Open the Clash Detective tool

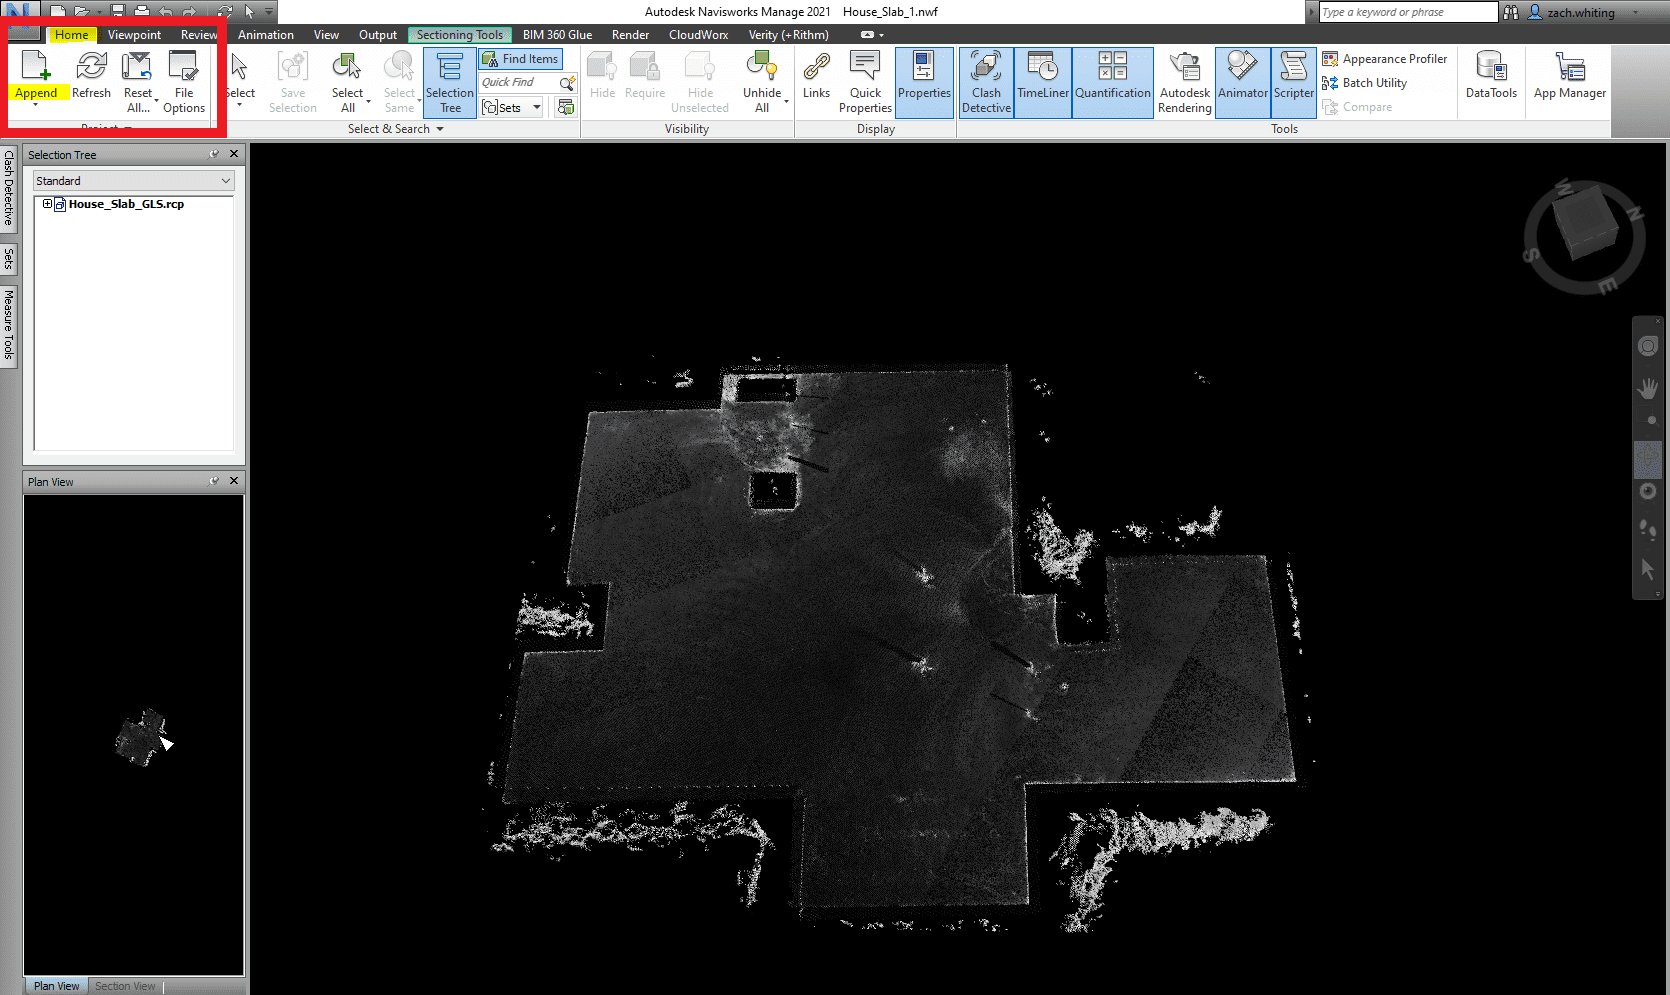(985, 80)
